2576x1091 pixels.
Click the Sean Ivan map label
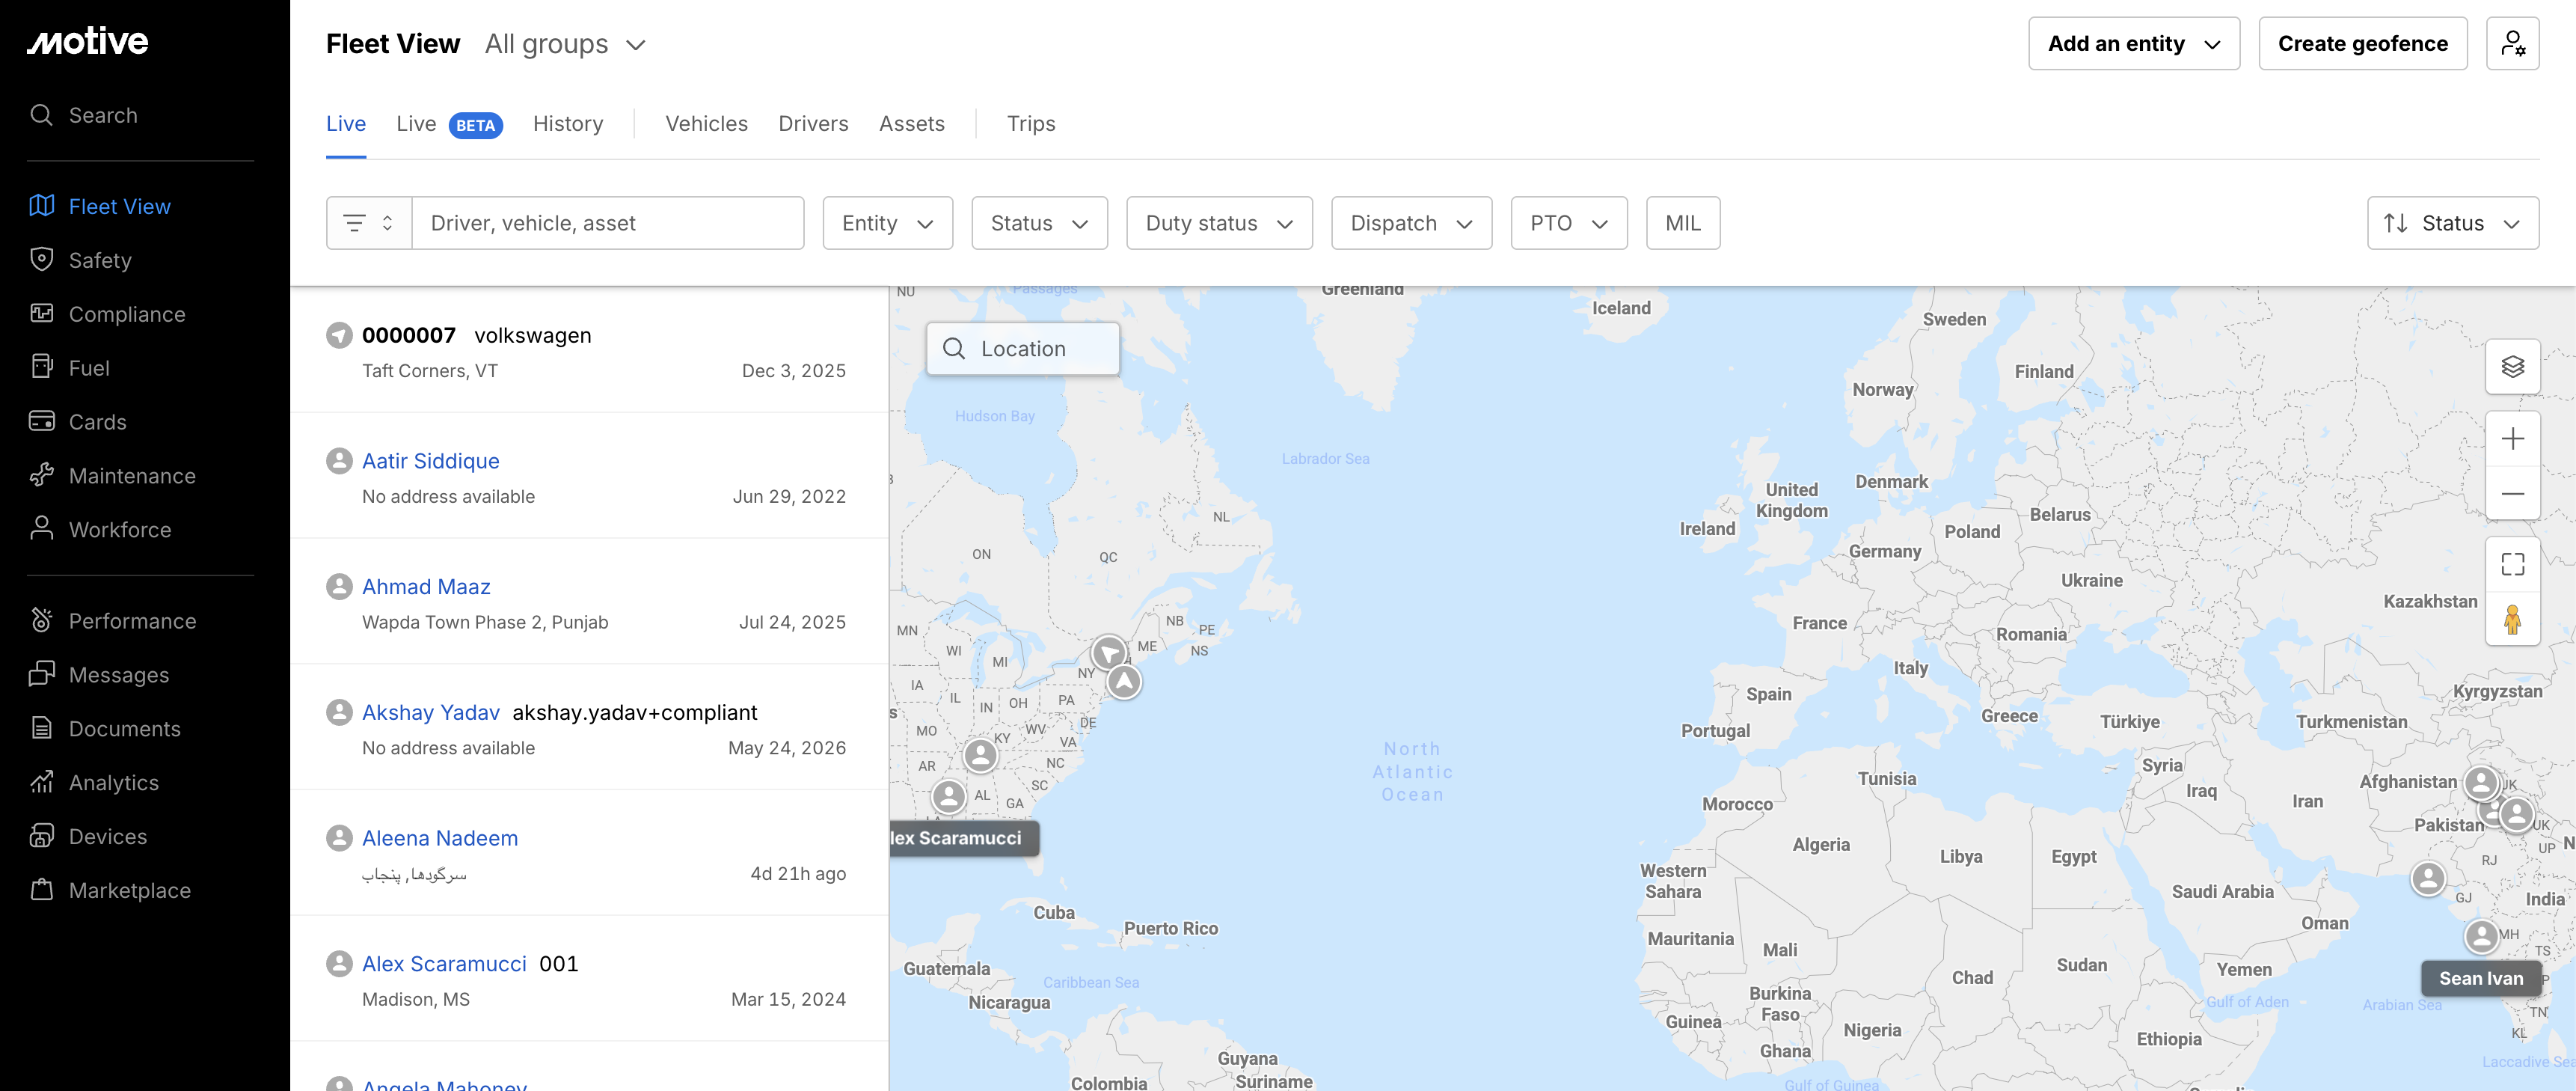[x=2480, y=978]
